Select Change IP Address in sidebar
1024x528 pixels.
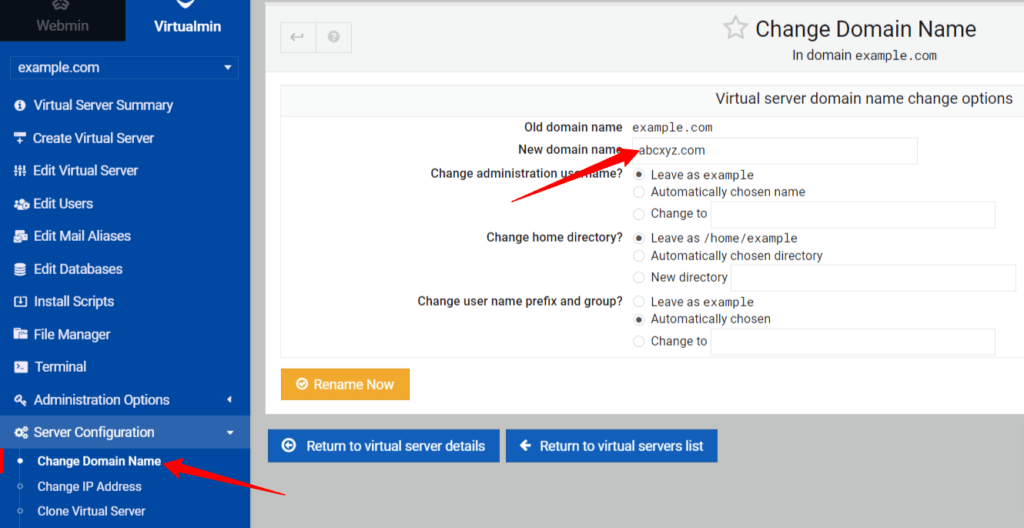click(x=89, y=486)
